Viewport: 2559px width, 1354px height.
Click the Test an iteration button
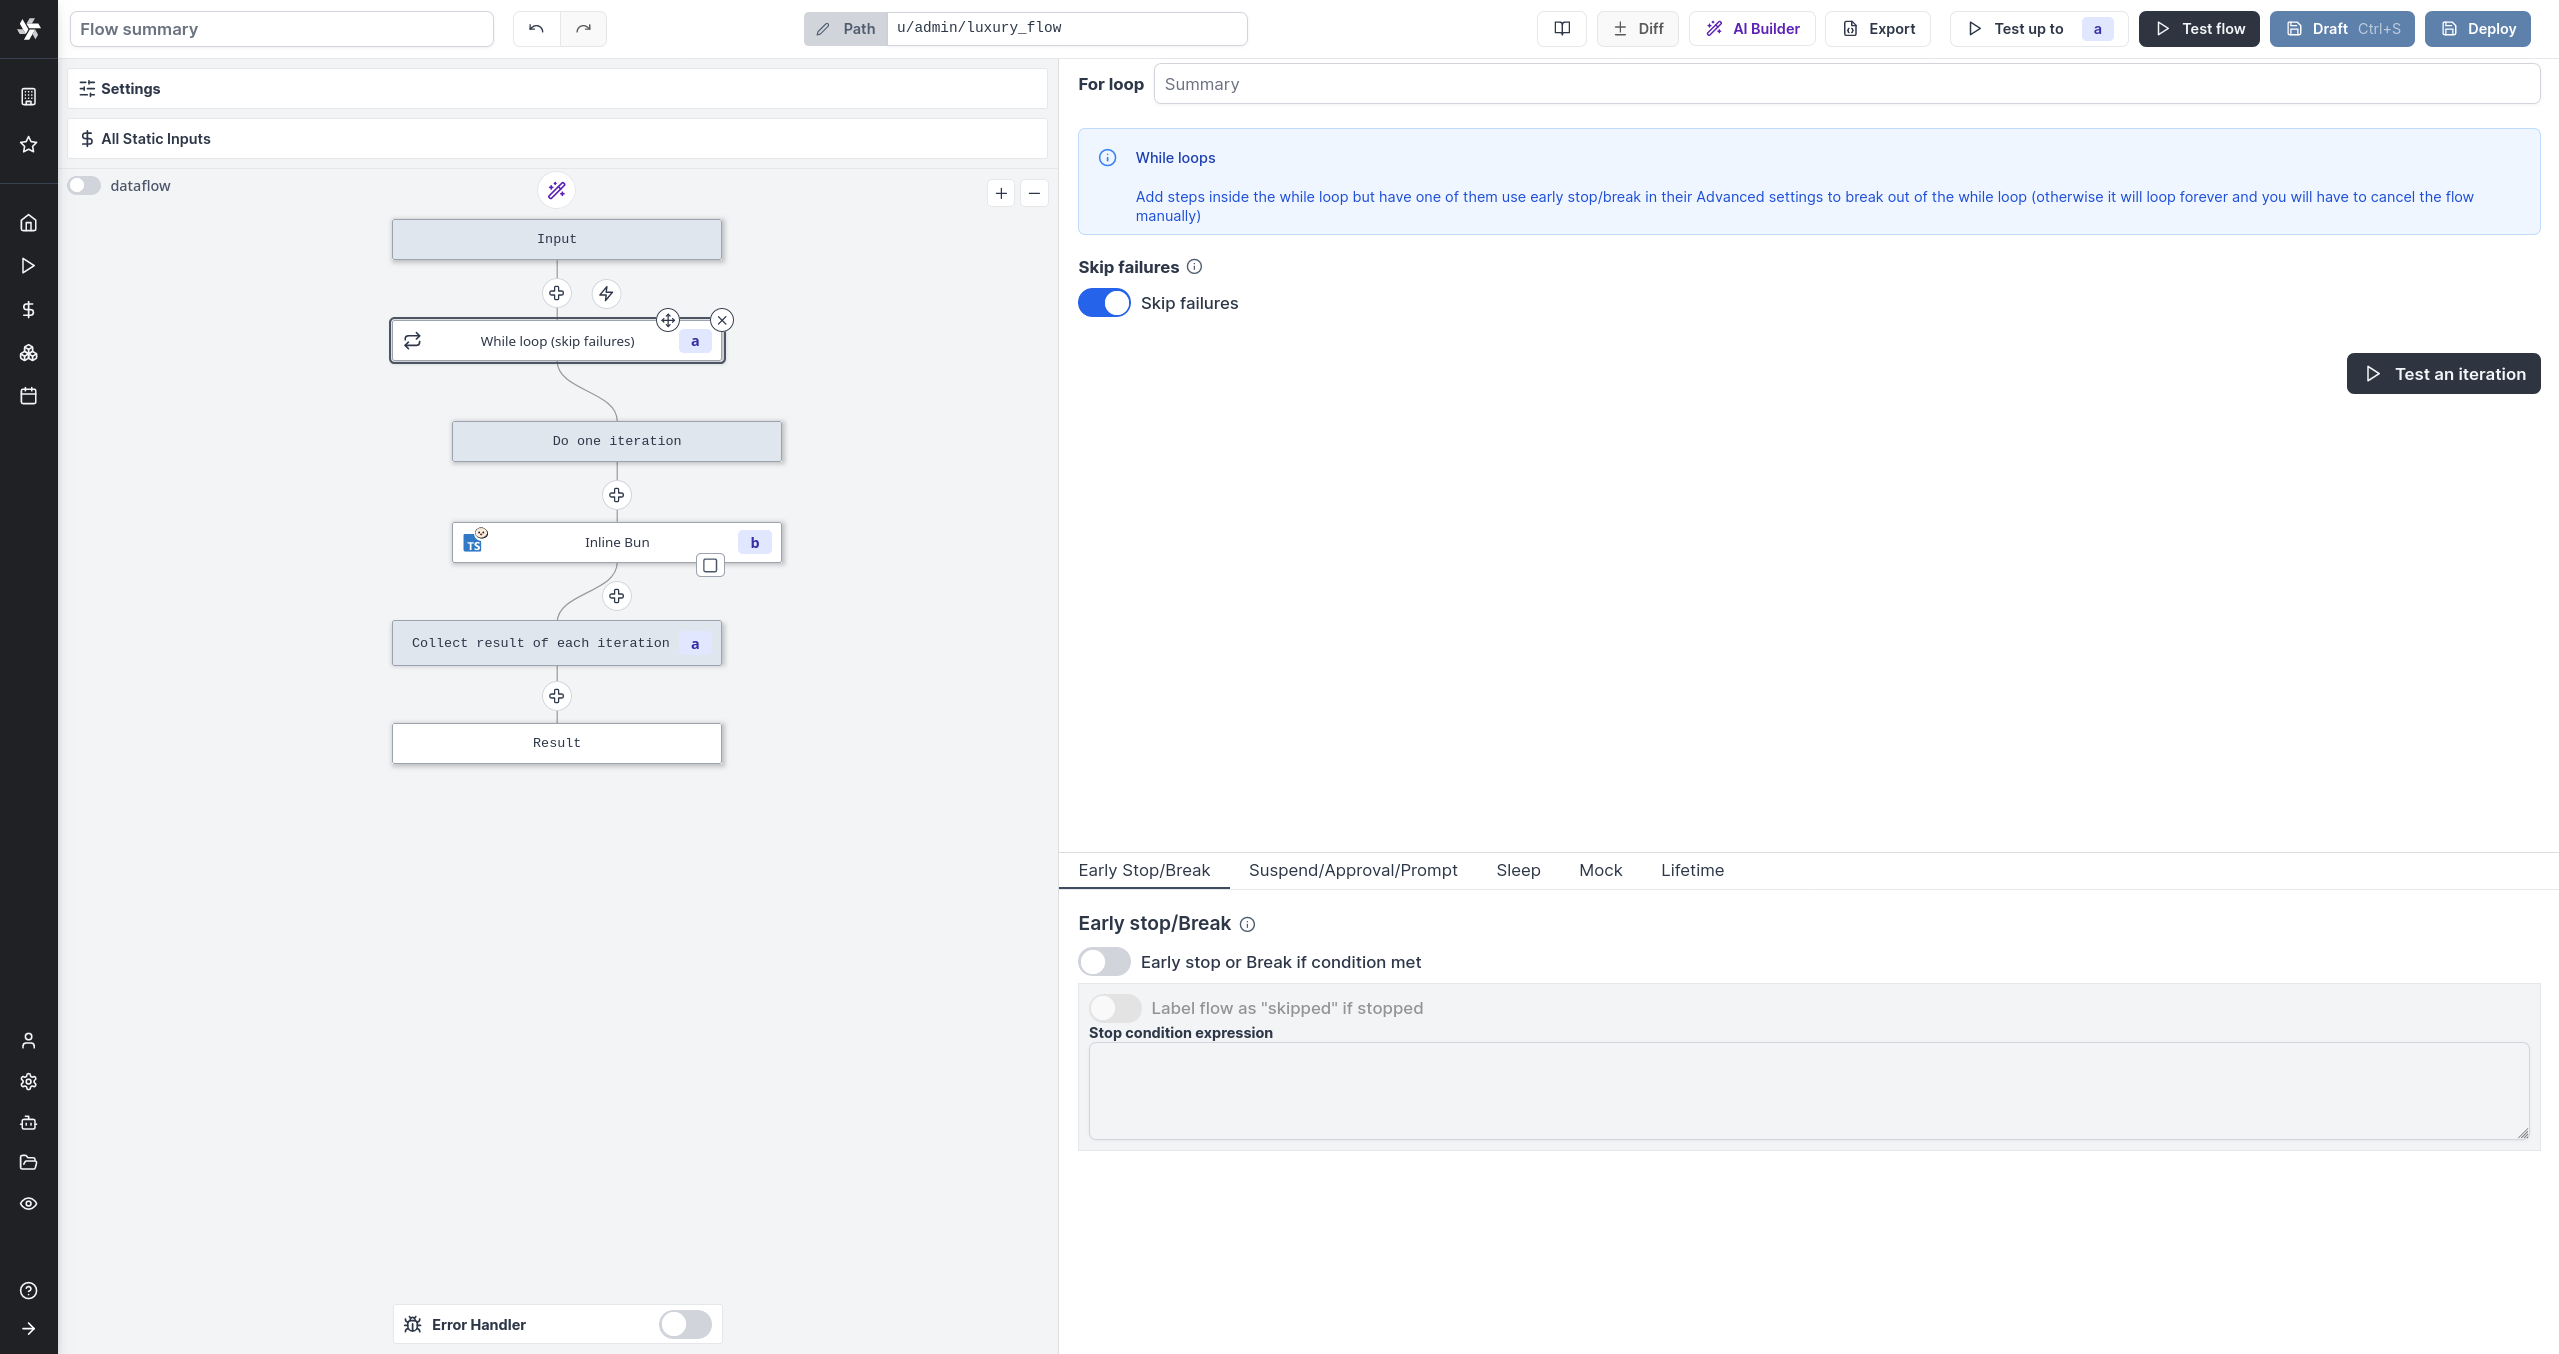tap(2443, 374)
